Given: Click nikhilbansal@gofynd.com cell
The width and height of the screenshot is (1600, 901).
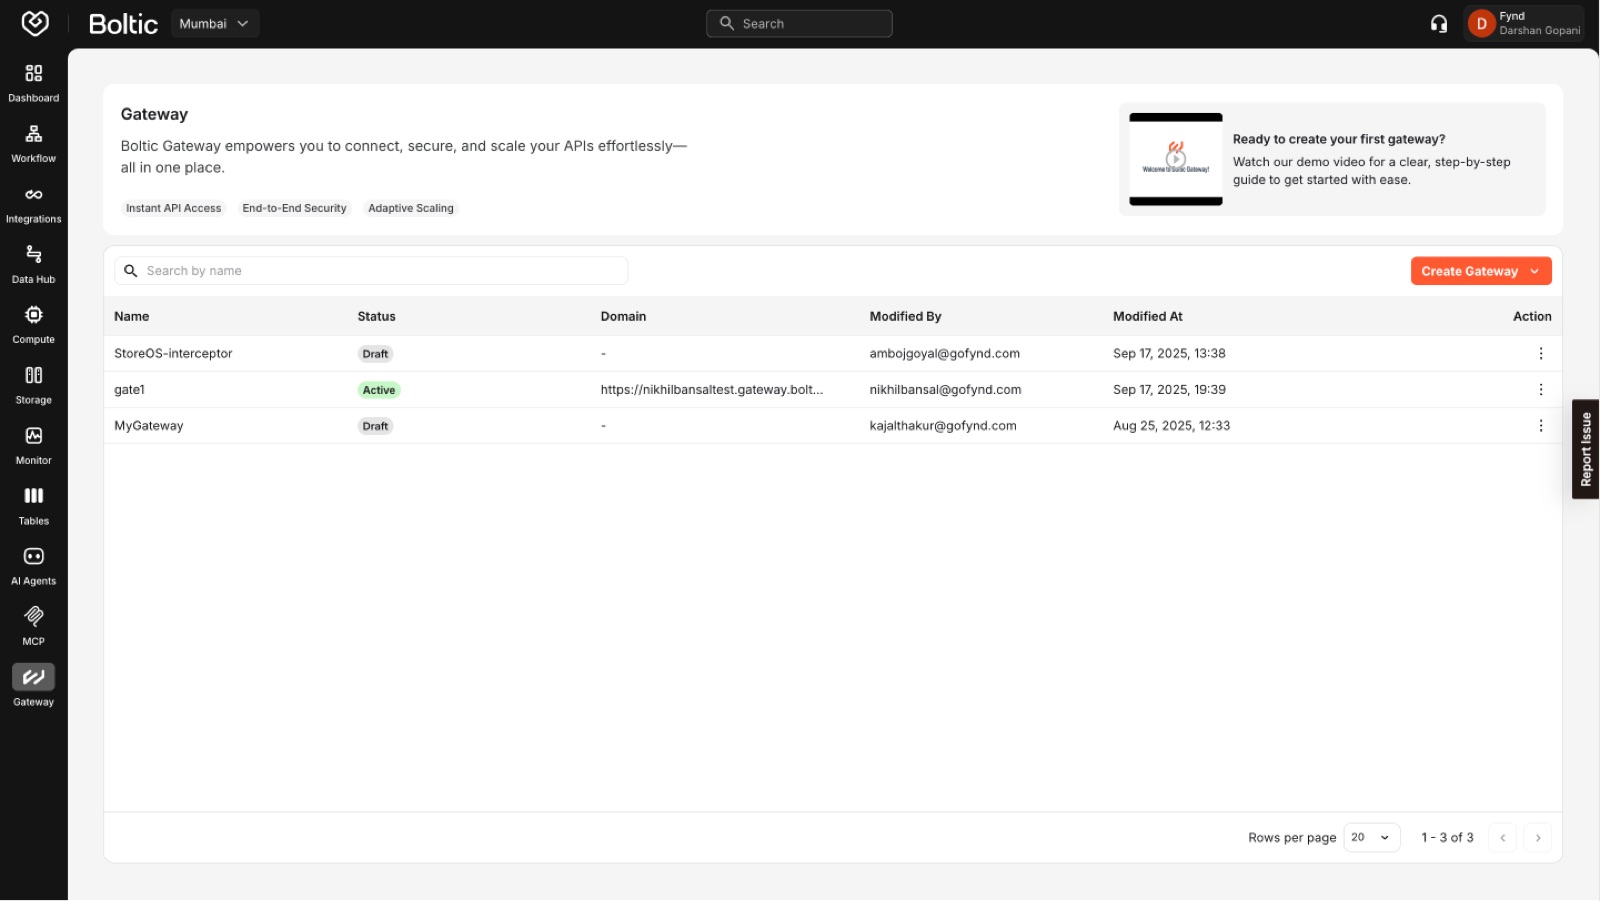Looking at the screenshot, I should click(945, 390).
